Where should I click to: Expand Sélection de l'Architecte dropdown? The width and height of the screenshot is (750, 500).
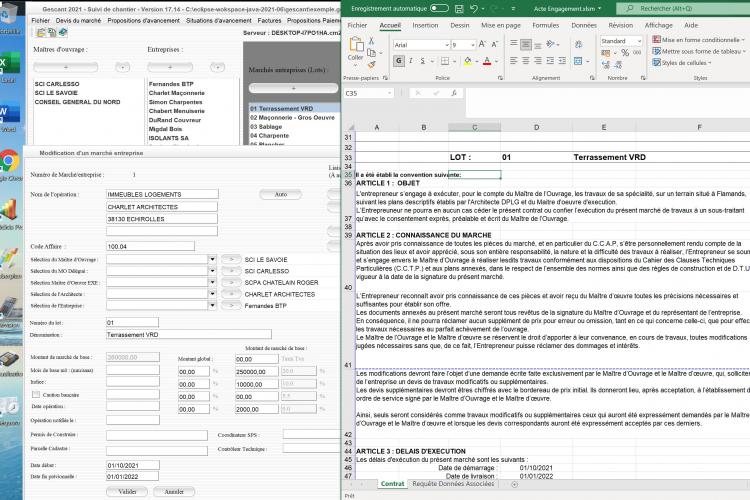(x=212, y=293)
